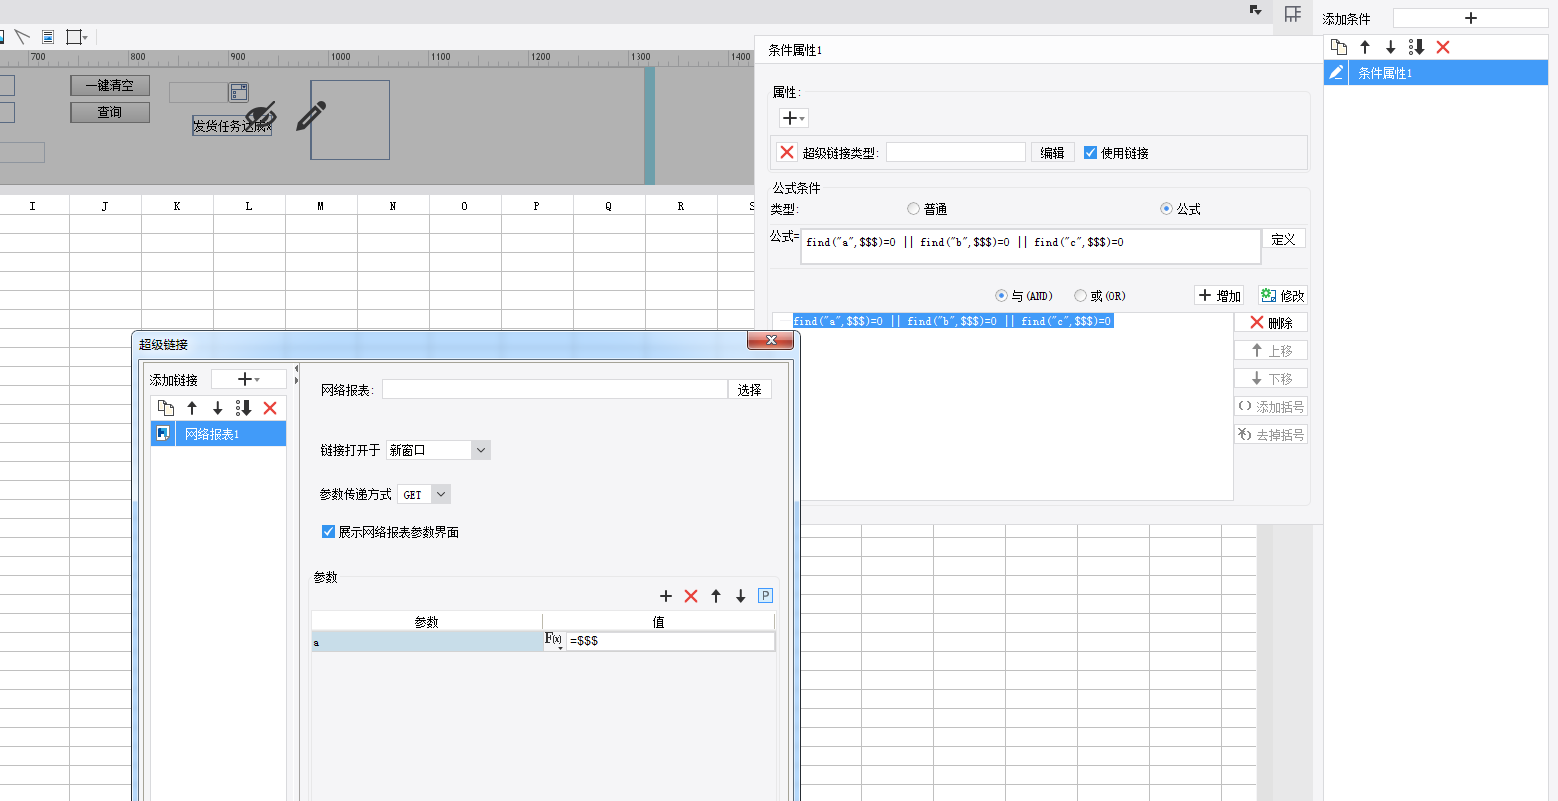Add a new parameter with the plus icon
Screen dimensions: 1558x801
pos(666,596)
